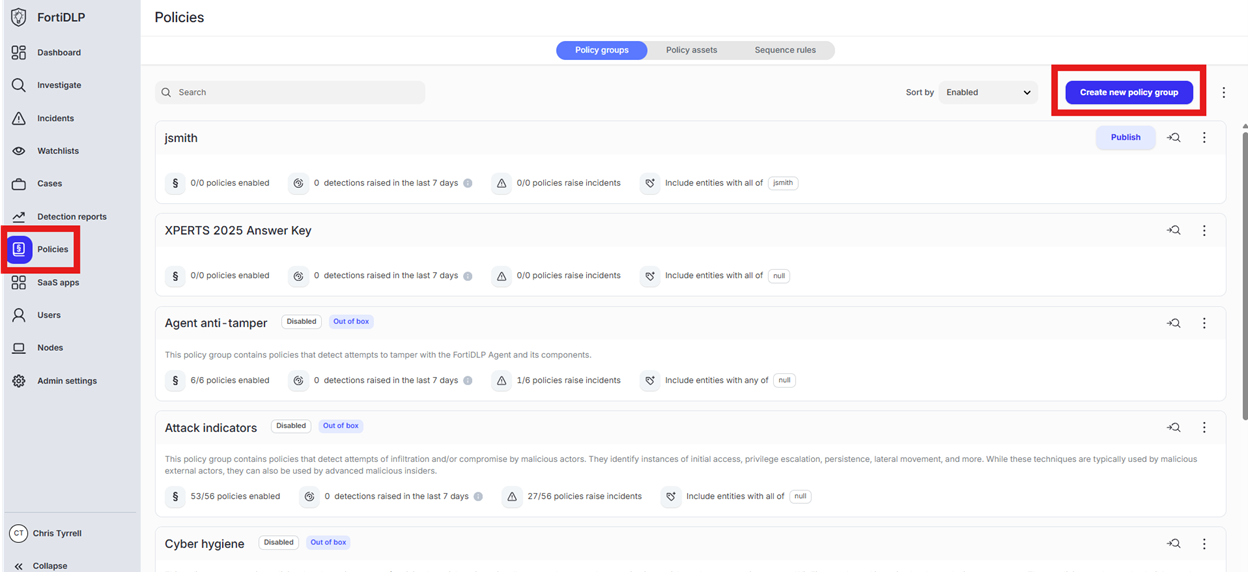1248x572 pixels.
Task: Go to Cases in sidebar
Action: [x=49, y=184]
